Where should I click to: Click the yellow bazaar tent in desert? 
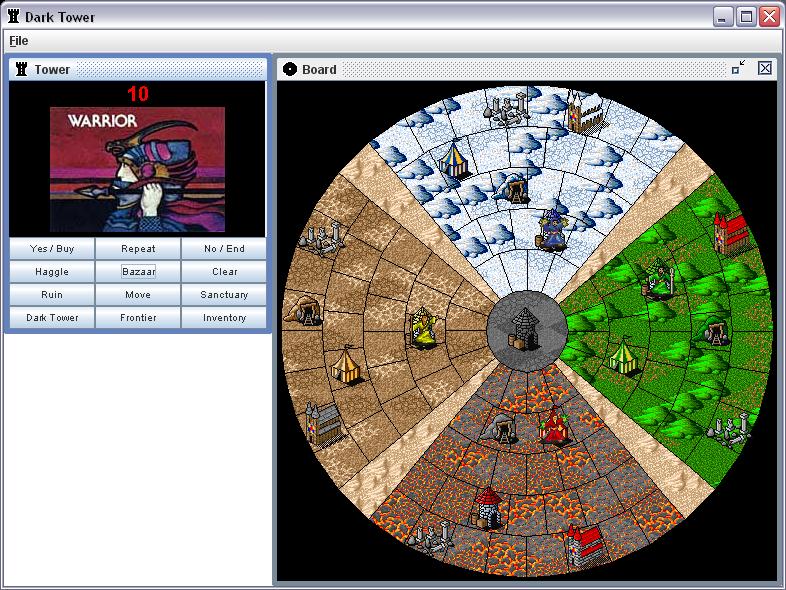[347, 364]
